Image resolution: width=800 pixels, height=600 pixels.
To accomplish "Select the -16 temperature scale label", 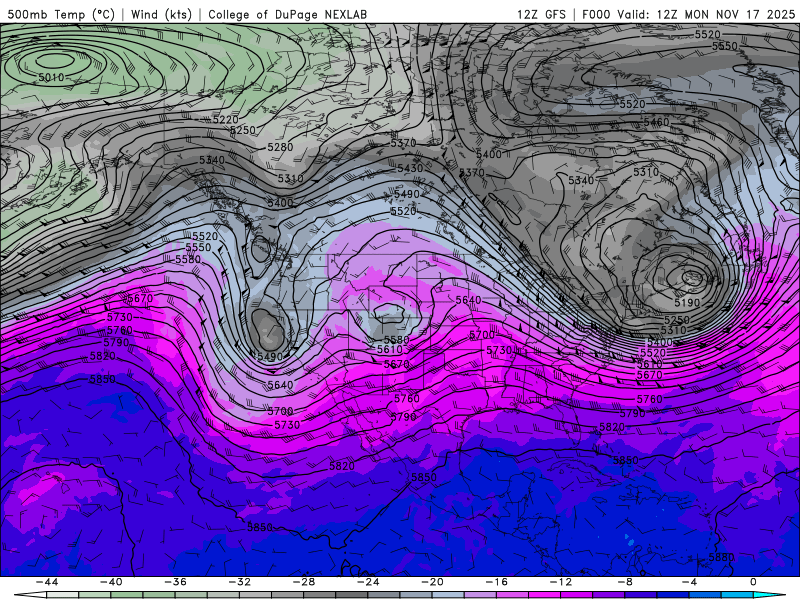I will click(x=497, y=582).
